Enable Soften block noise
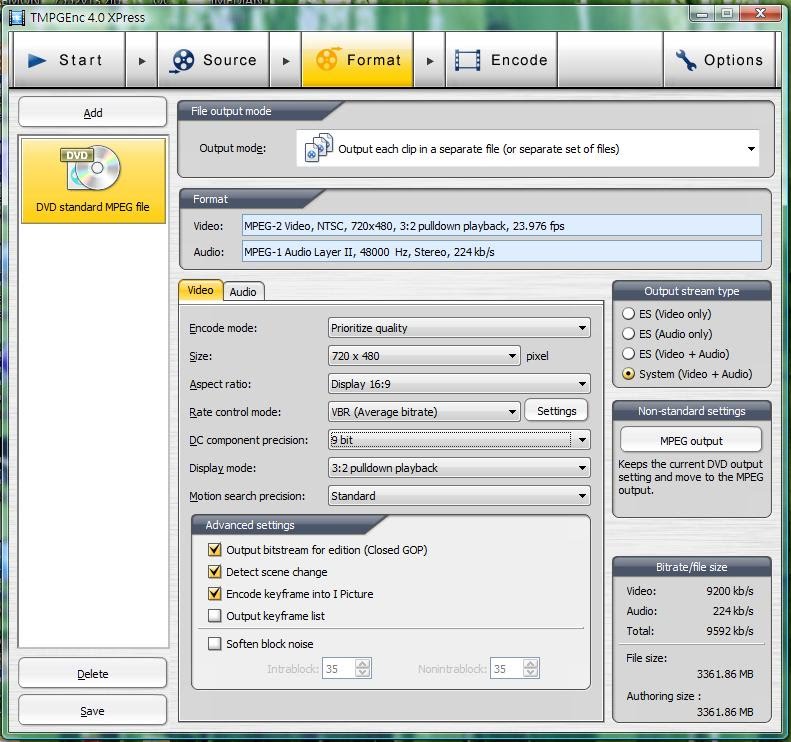Screen dimensions: 791x742 point(214,644)
